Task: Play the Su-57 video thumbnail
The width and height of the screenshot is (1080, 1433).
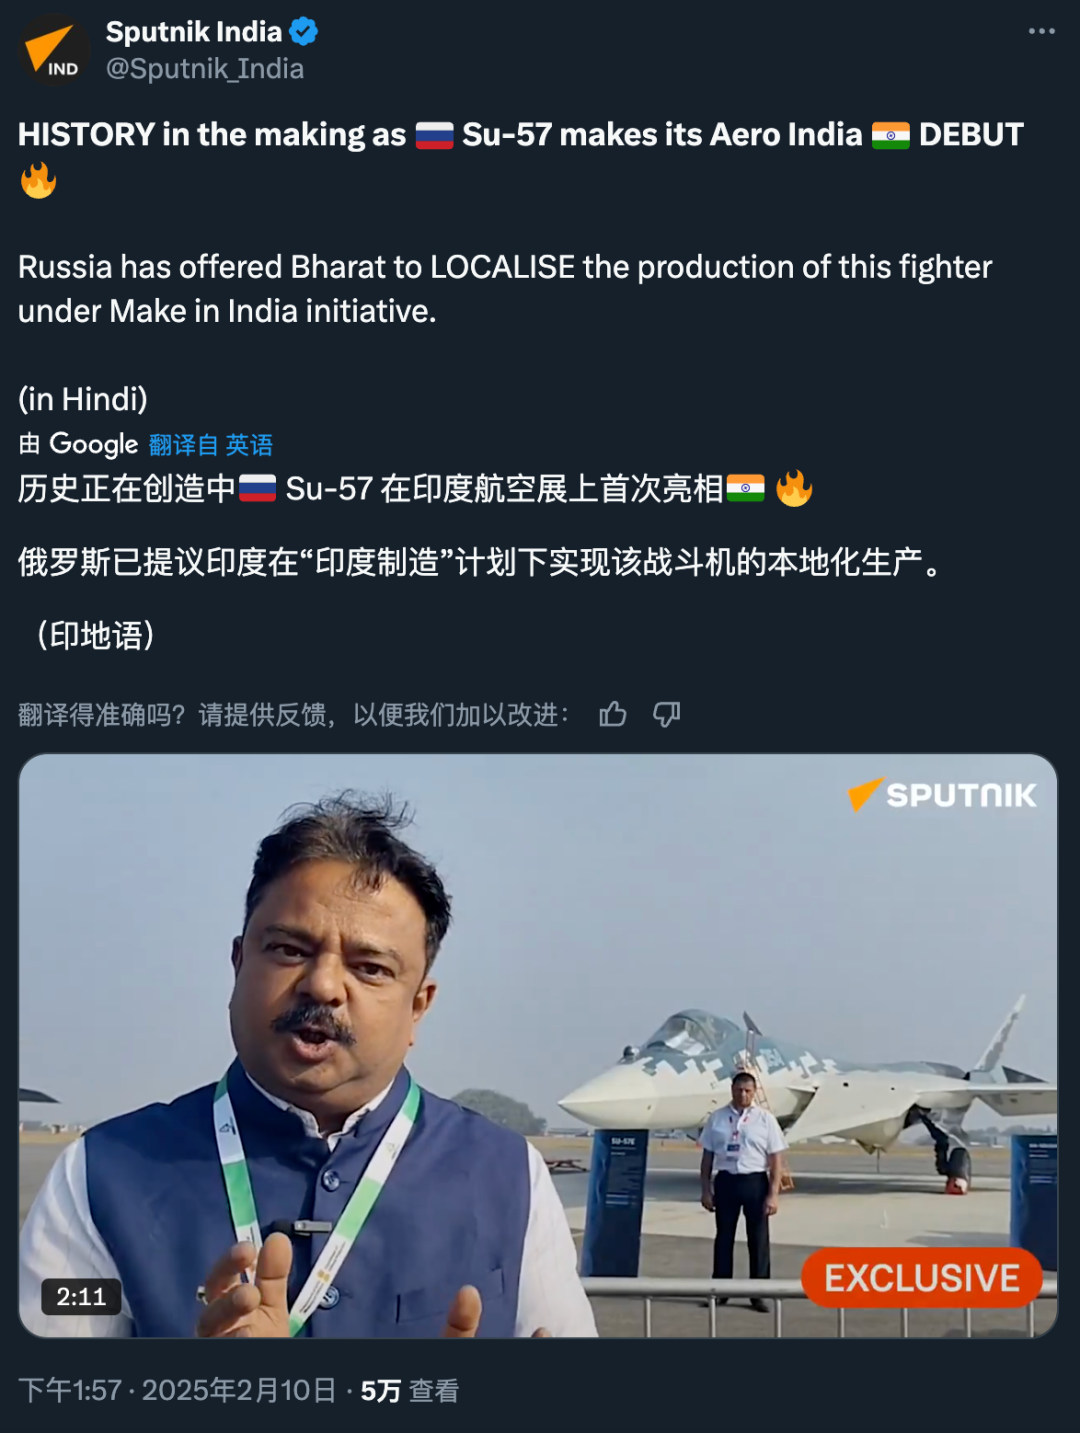Action: [x=538, y=1046]
